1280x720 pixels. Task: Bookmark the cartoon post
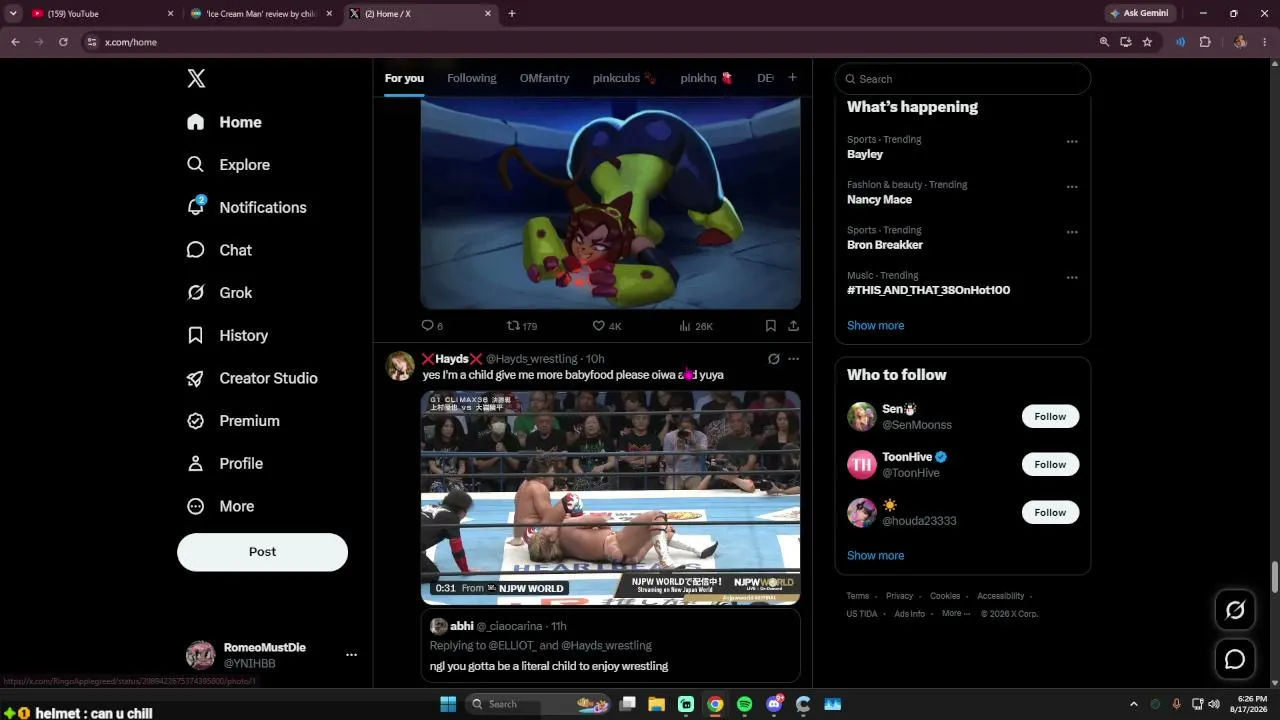(x=770, y=326)
